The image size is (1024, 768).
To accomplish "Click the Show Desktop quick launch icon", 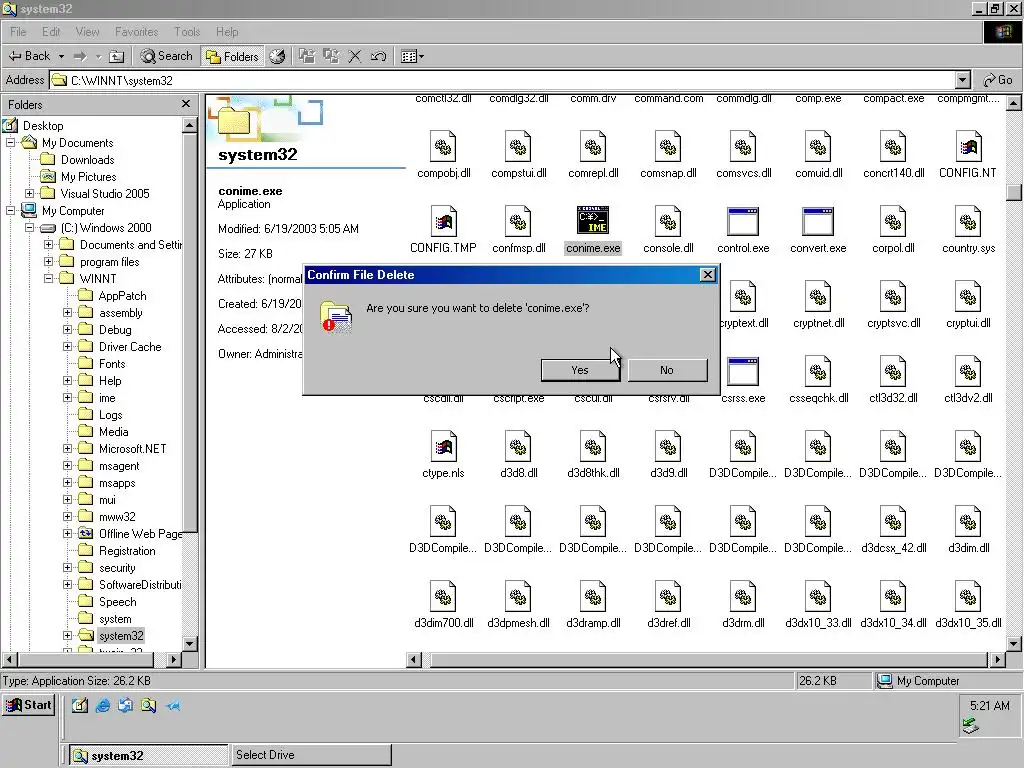I will [80, 705].
